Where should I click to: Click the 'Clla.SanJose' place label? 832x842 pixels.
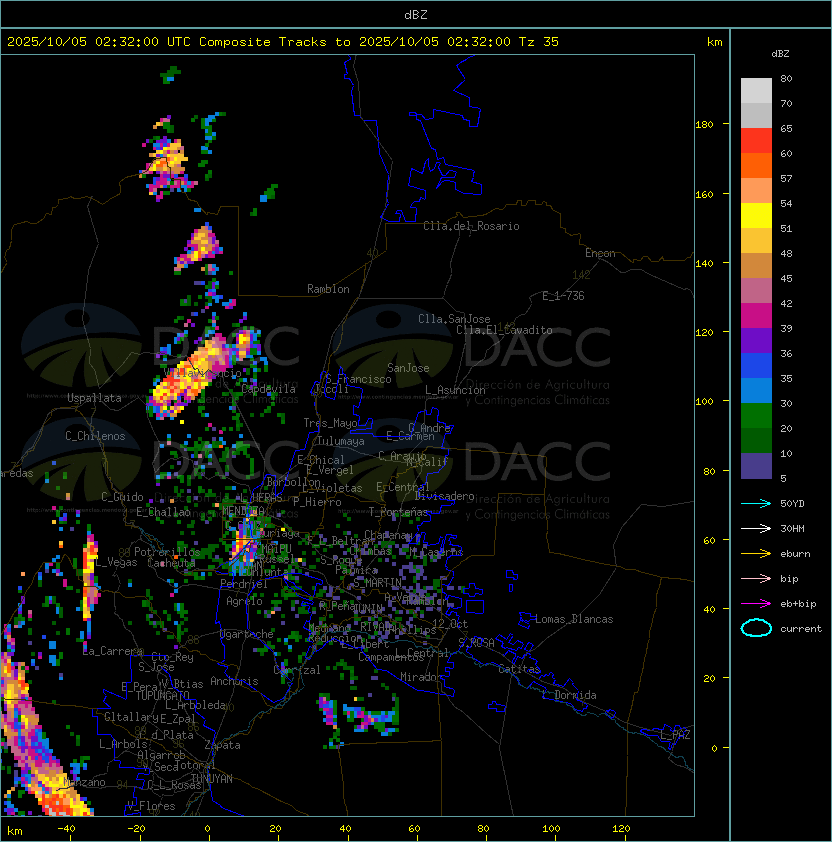tap(454, 319)
